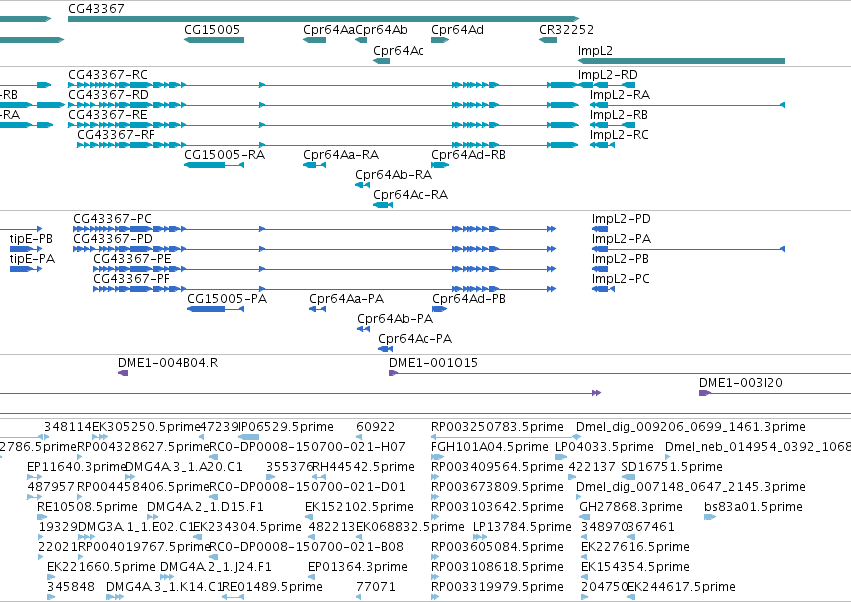Screen dimensions: 851x602
Task: Click the Dmel_dig_009206_0699_1461.3prime label
Action: 690,427
